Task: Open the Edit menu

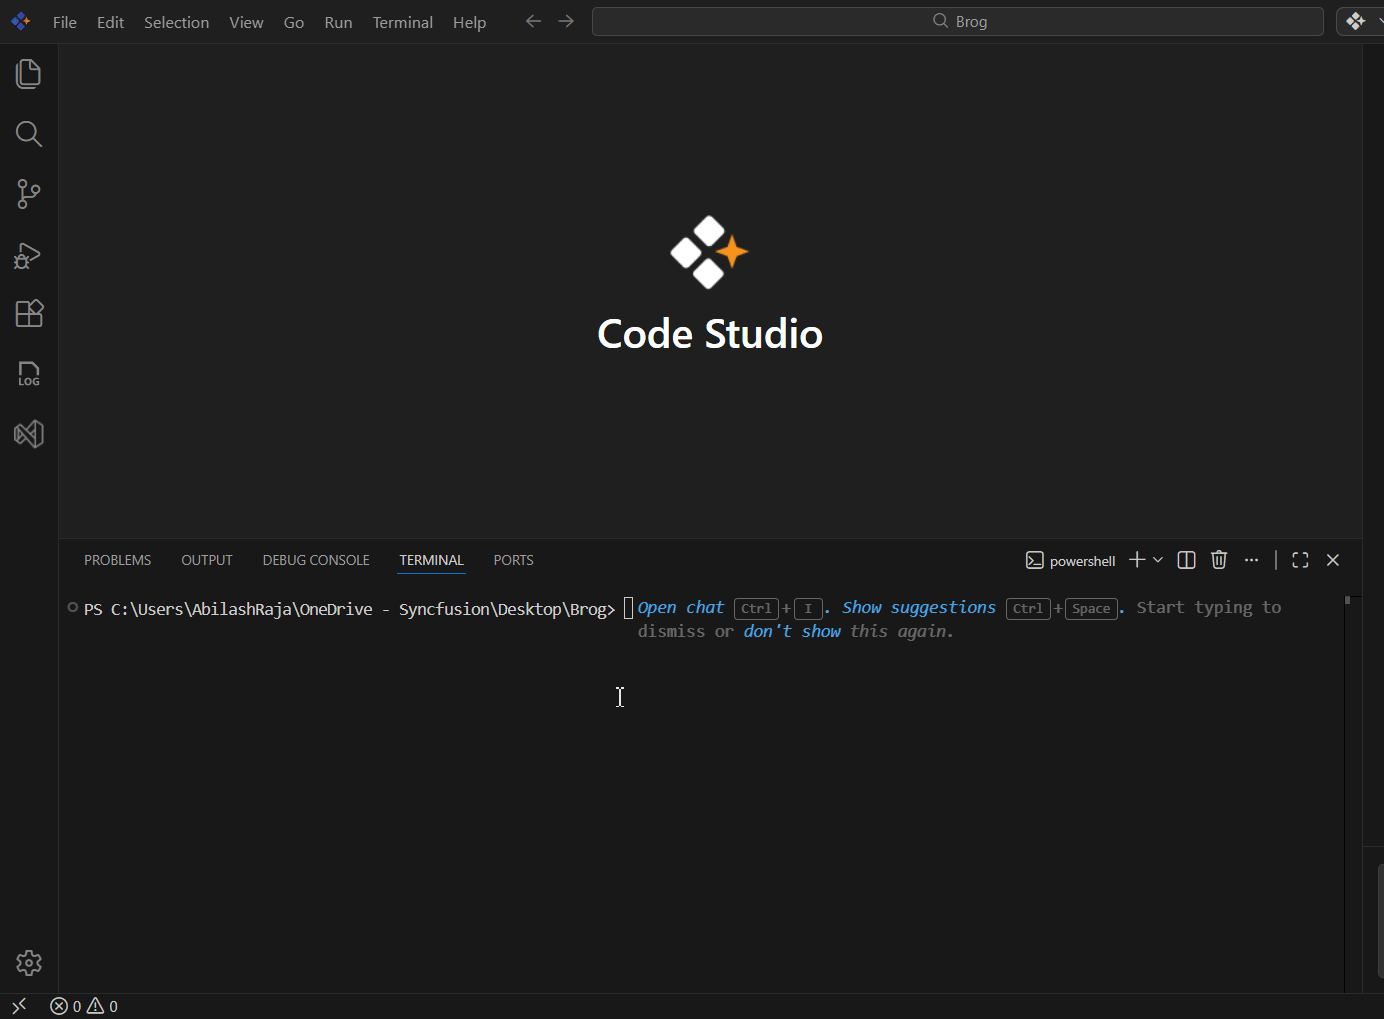Action: pyautogui.click(x=110, y=22)
